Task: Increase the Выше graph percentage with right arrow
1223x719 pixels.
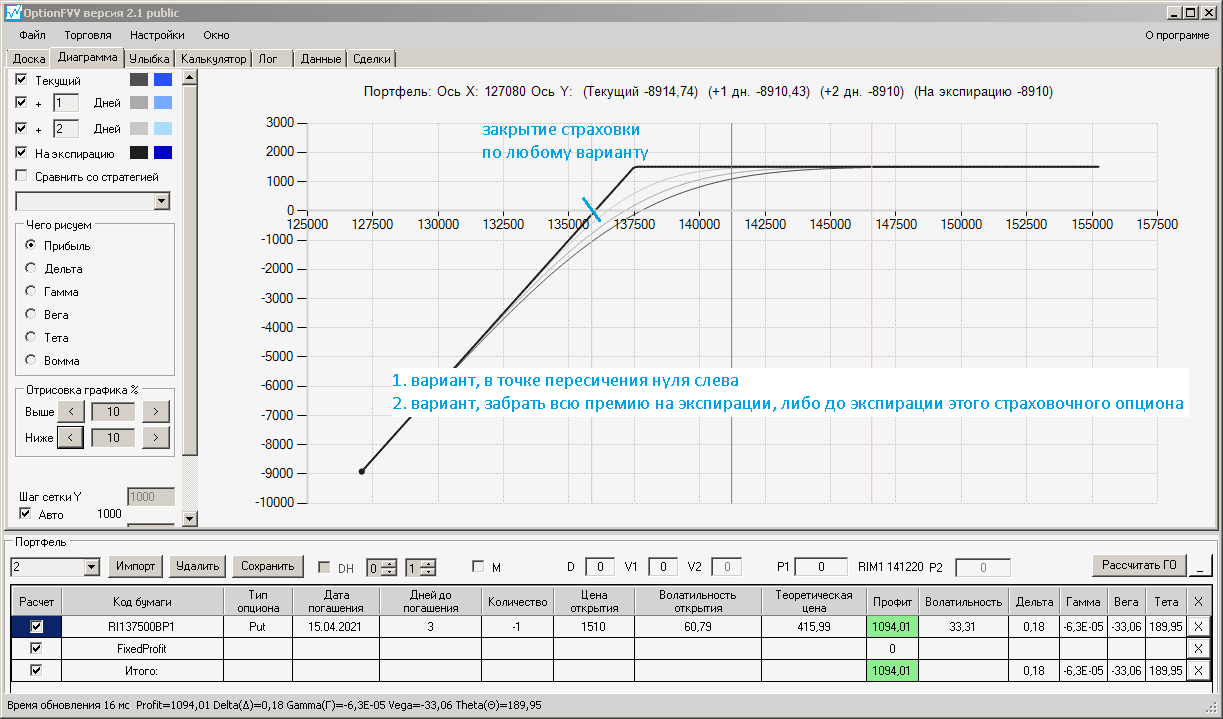Action: point(155,411)
